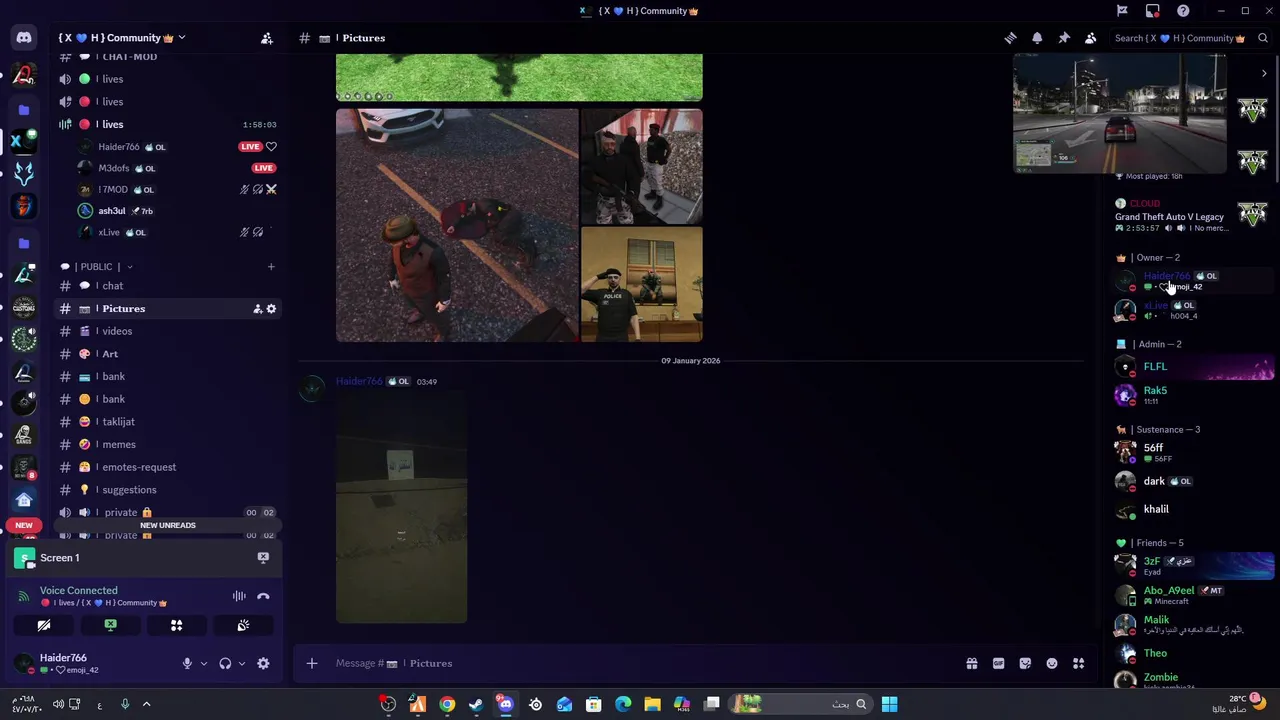Viewport: 1280px width, 720px height.
Task: Open the emoji picker
Action: point(1052,663)
